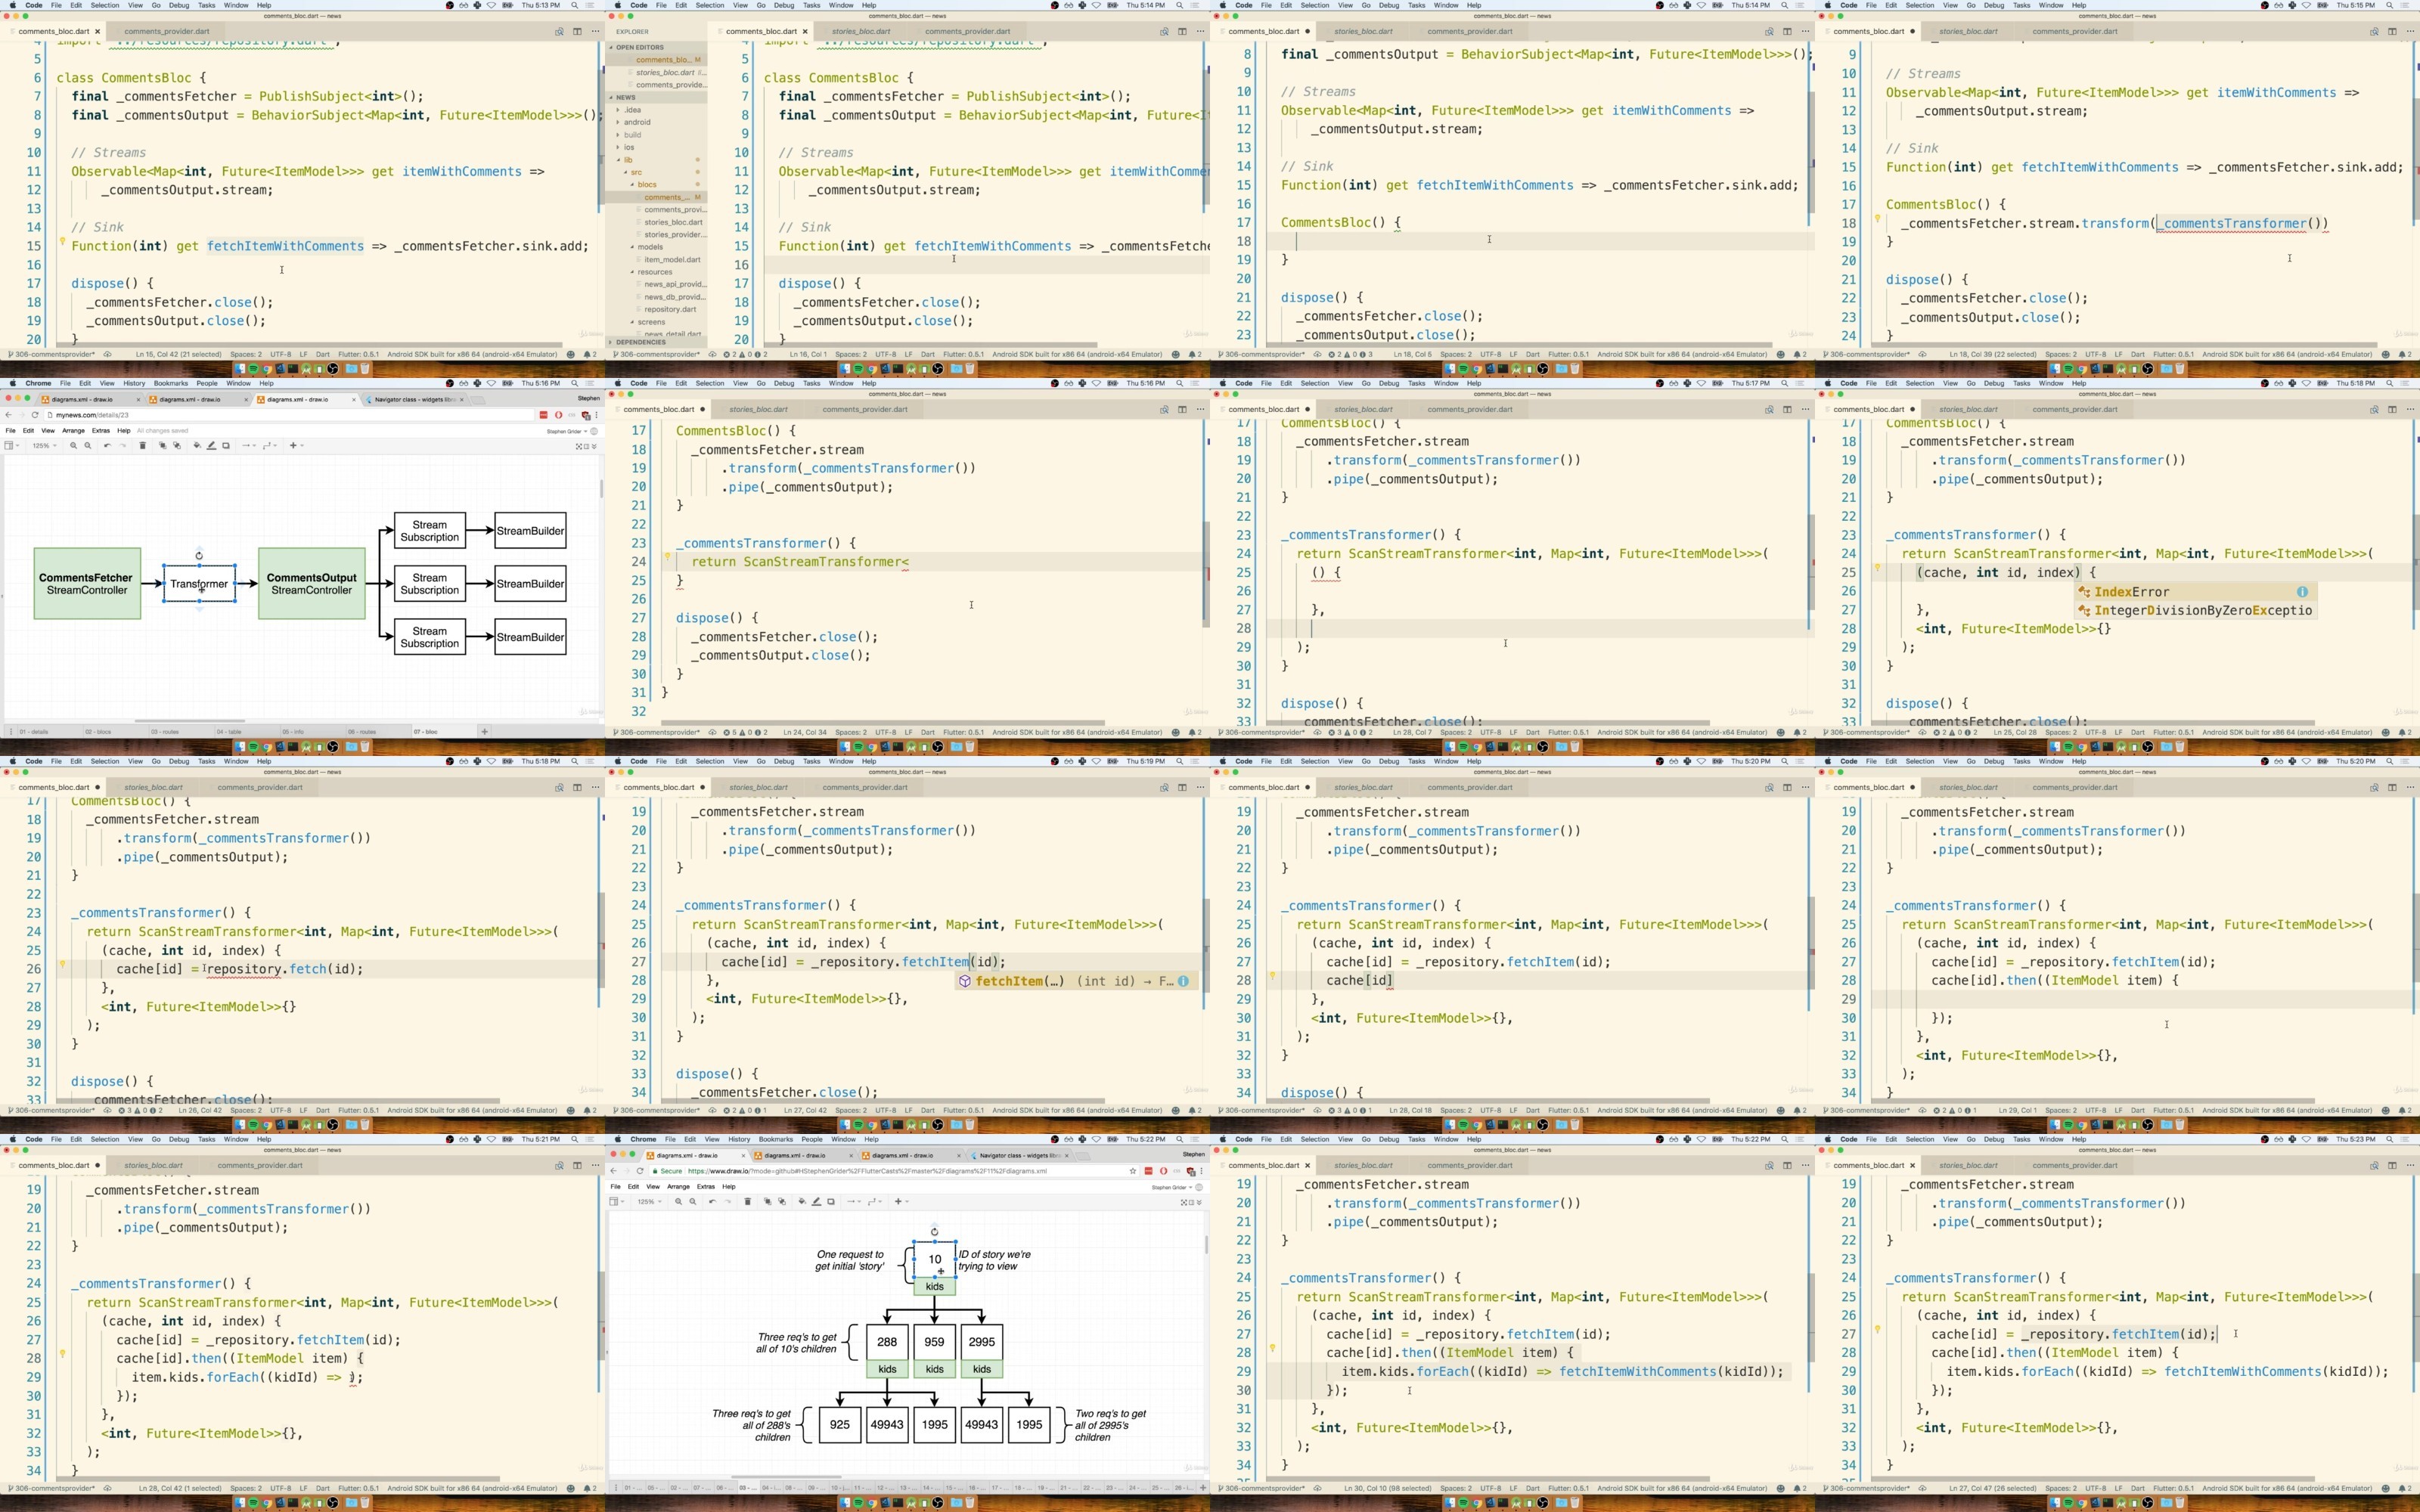Split editor icon in 5:14 PM Explorer window

1182,31
